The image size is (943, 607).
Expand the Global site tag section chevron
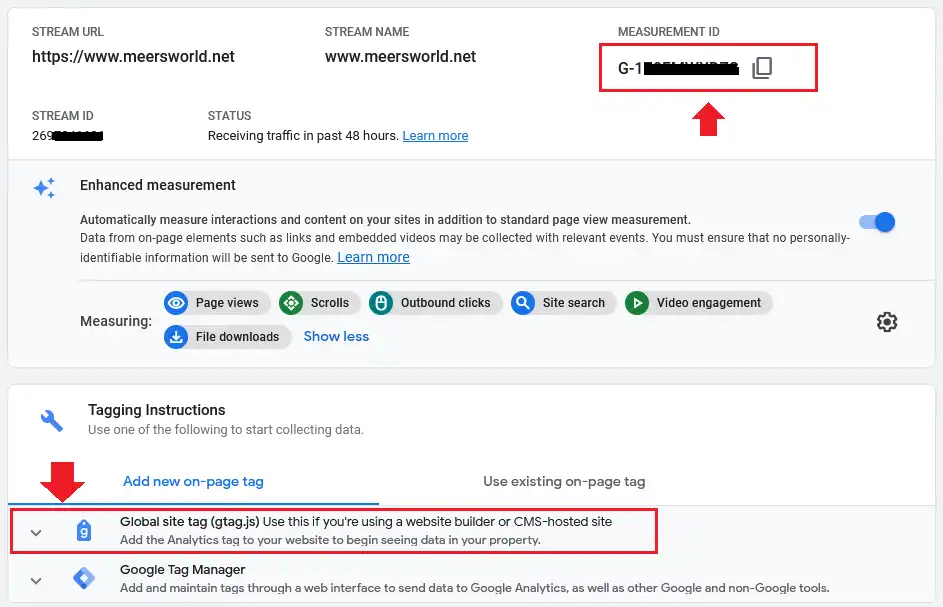[x=36, y=532]
